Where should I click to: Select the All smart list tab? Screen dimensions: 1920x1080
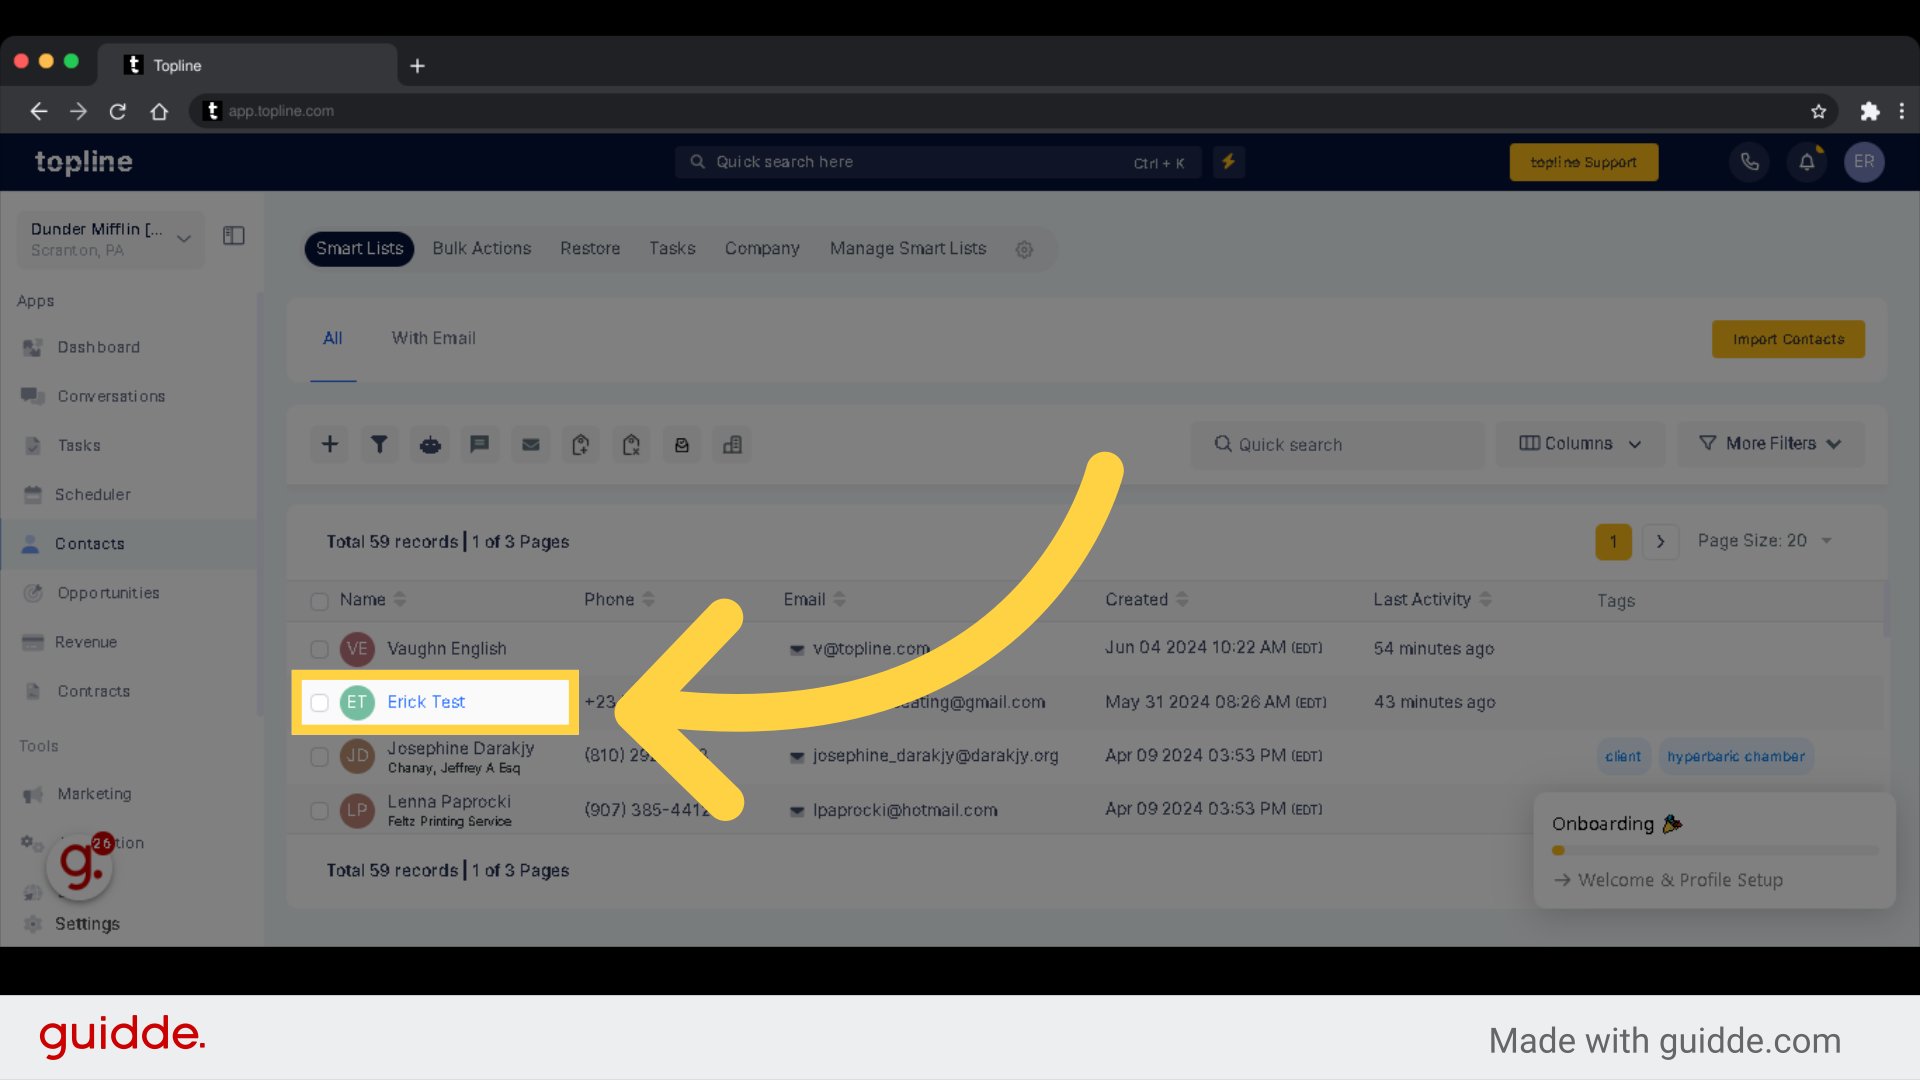333,339
